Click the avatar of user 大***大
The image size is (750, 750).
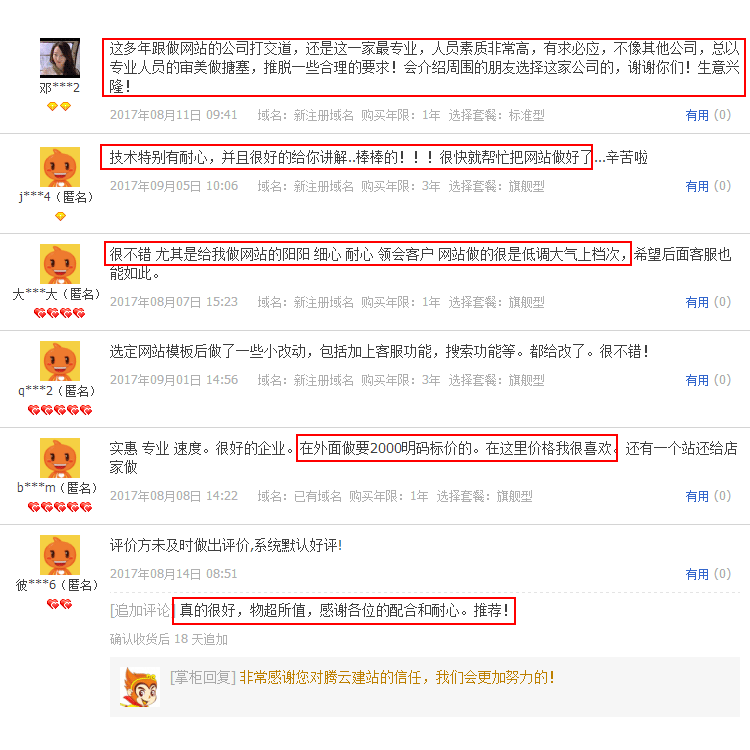pyautogui.click(x=60, y=264)
